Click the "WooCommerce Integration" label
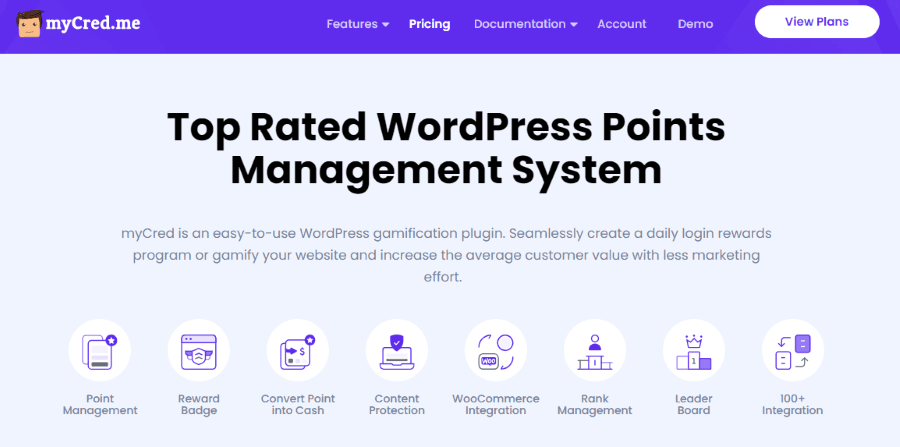This screenshot has height=447, width=900. click(x=496, y=405)
